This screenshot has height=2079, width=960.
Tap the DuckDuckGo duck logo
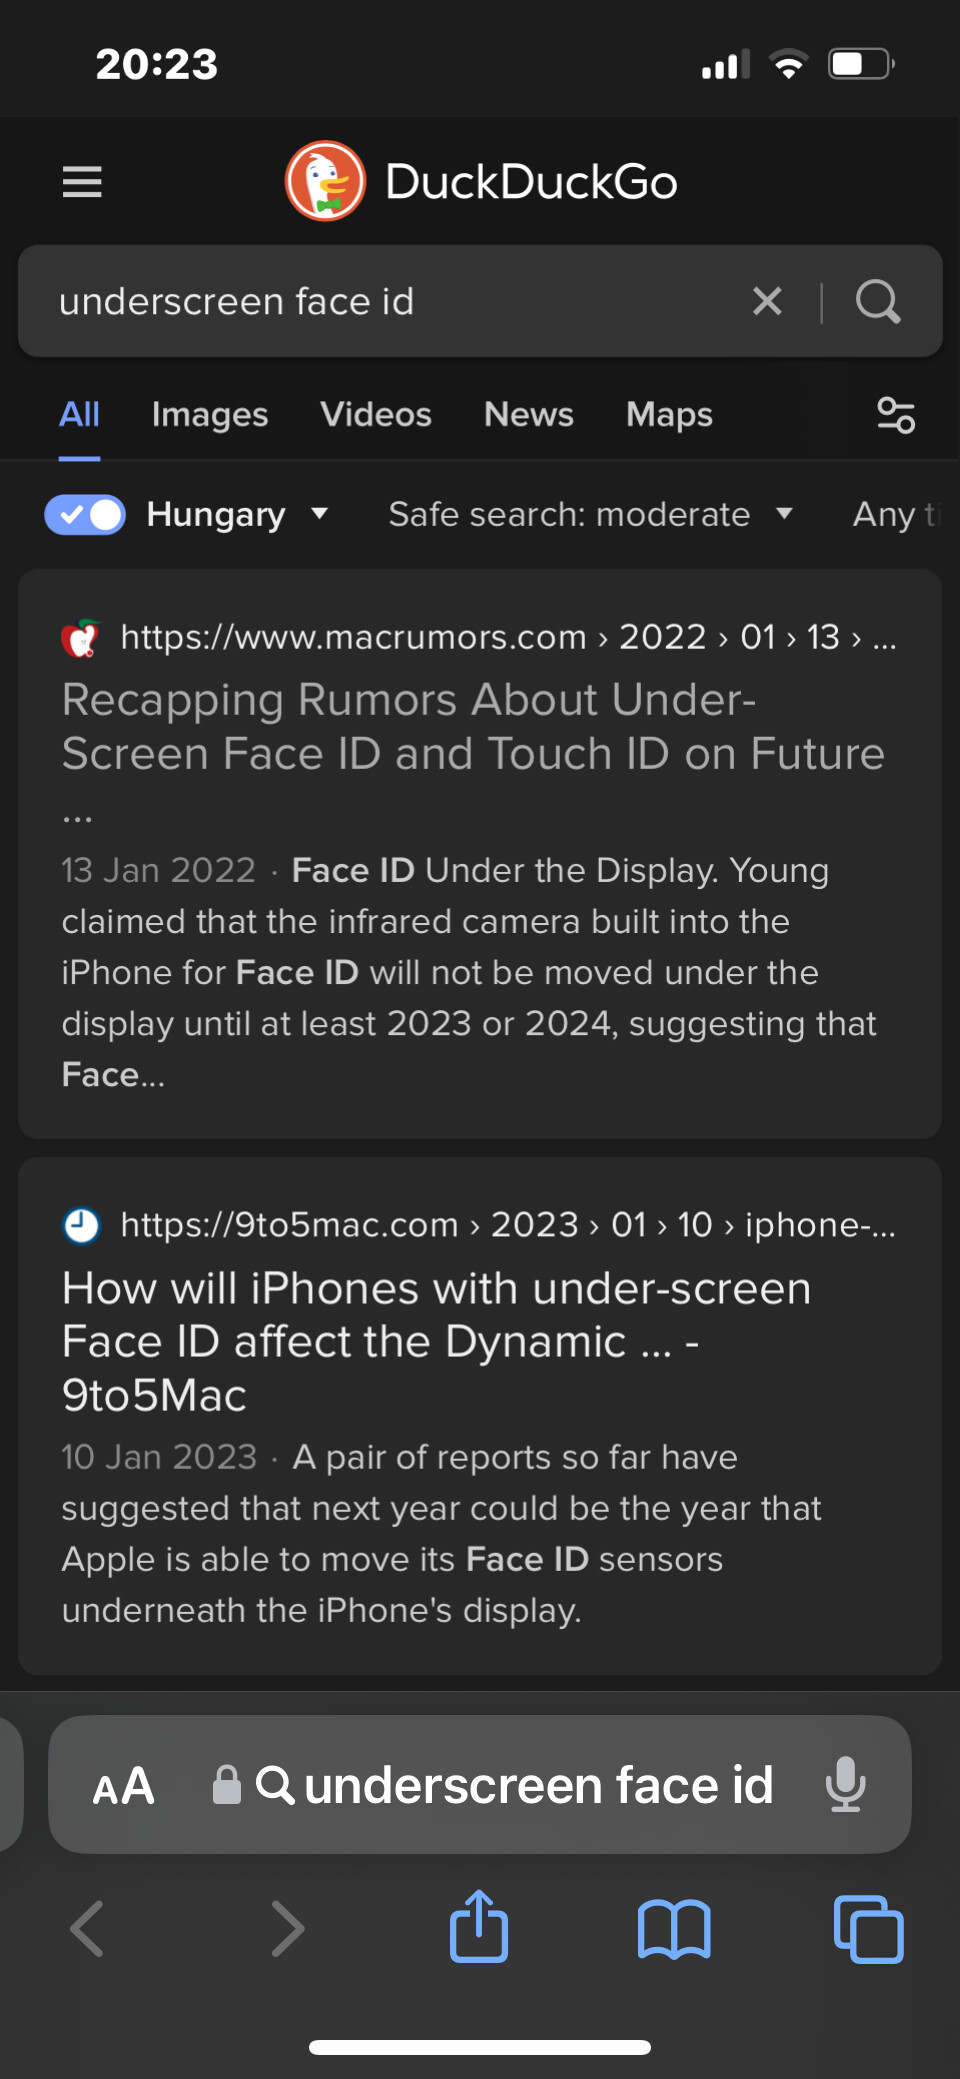click(x=325, y=181)
